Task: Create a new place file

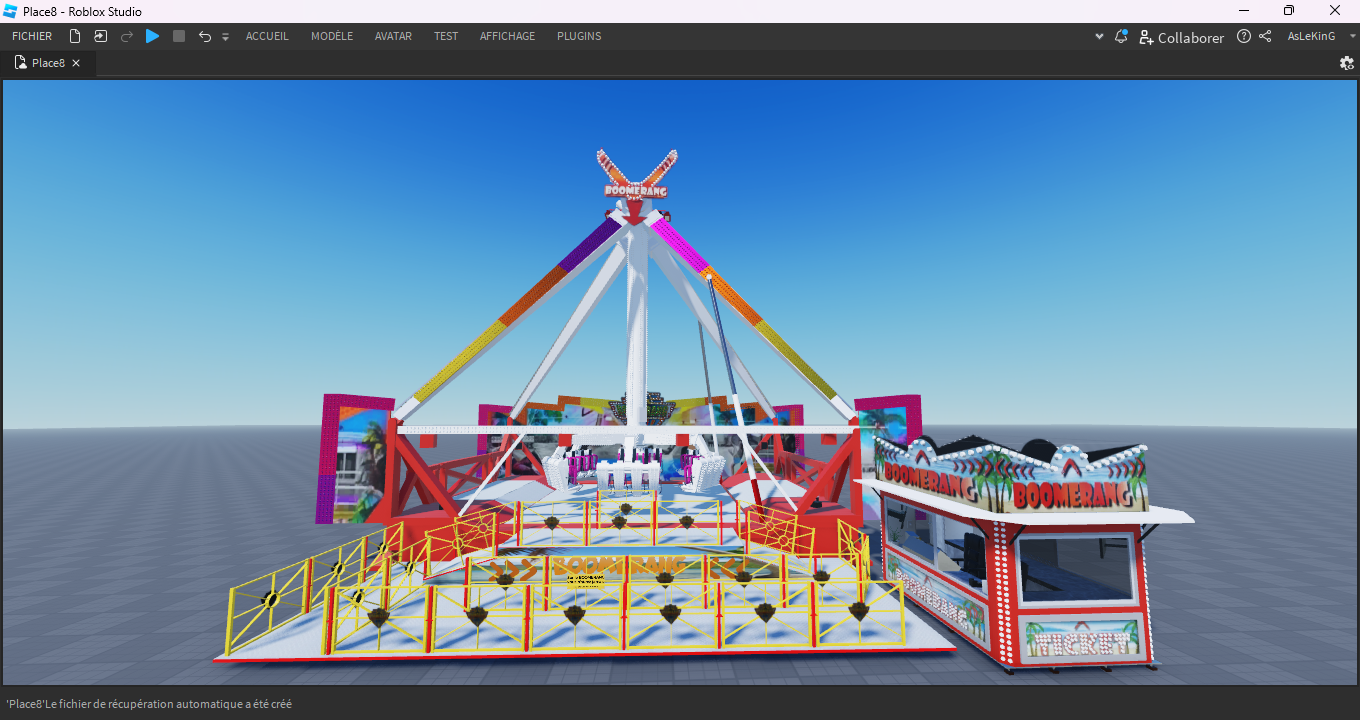Action: 75,36
